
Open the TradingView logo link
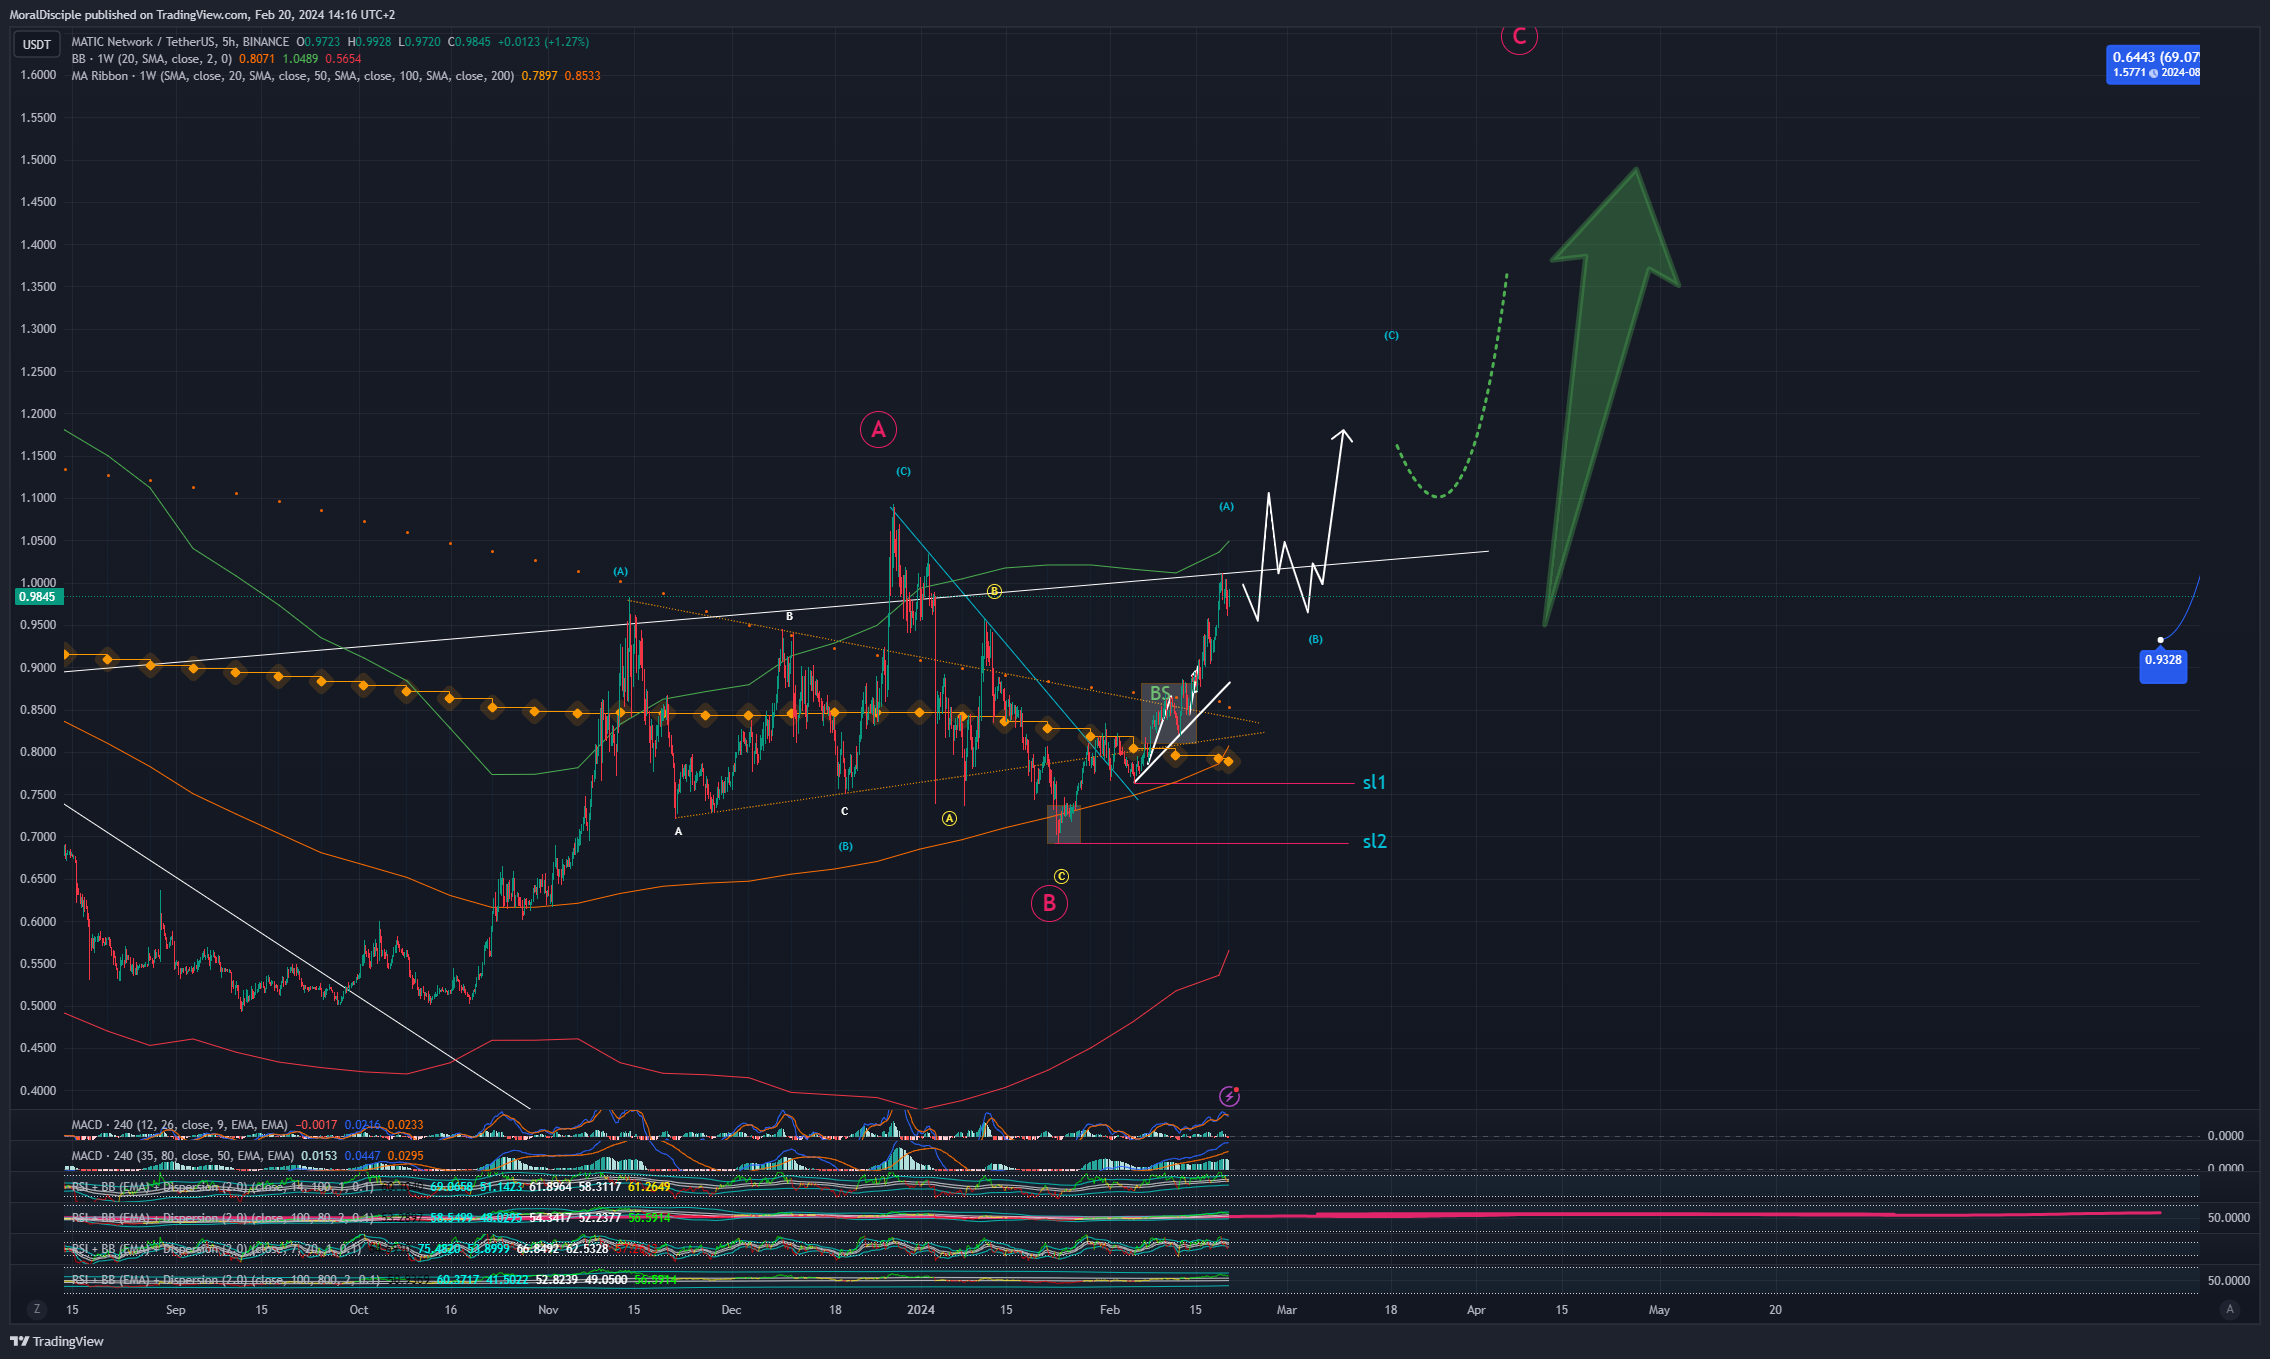tap(57, 1341)
